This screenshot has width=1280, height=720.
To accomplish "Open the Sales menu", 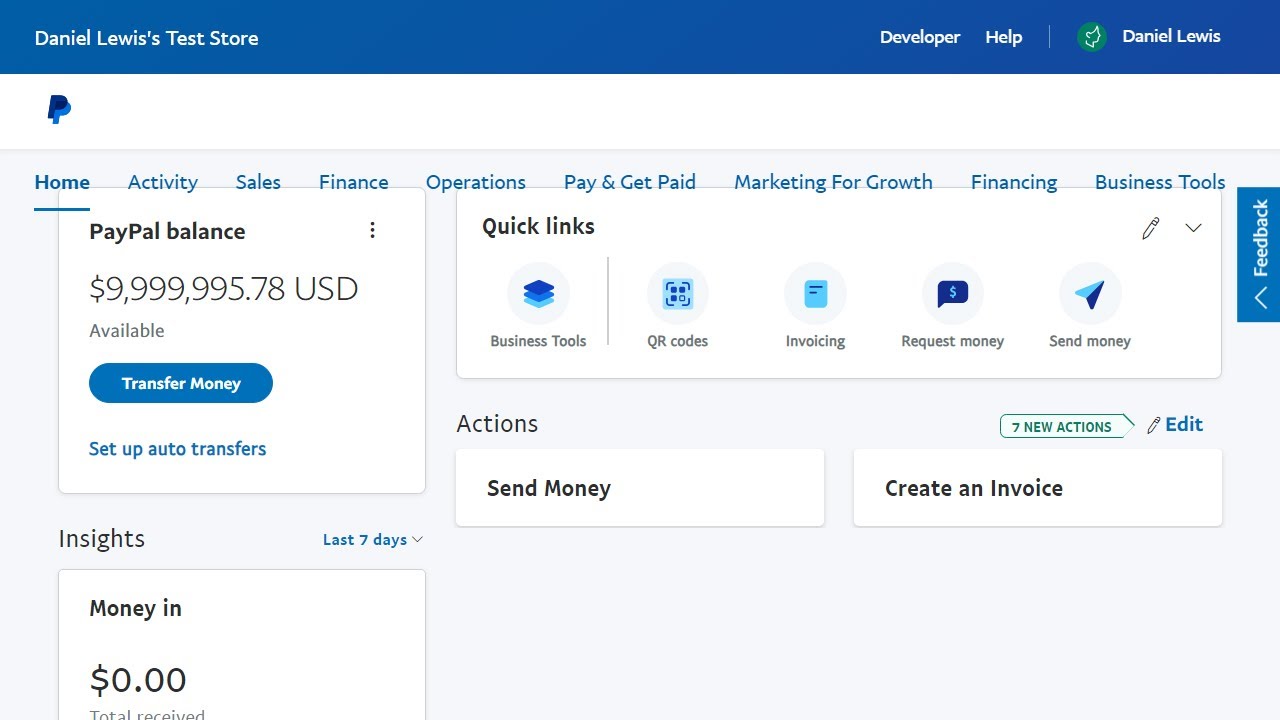I will point(258,182).
